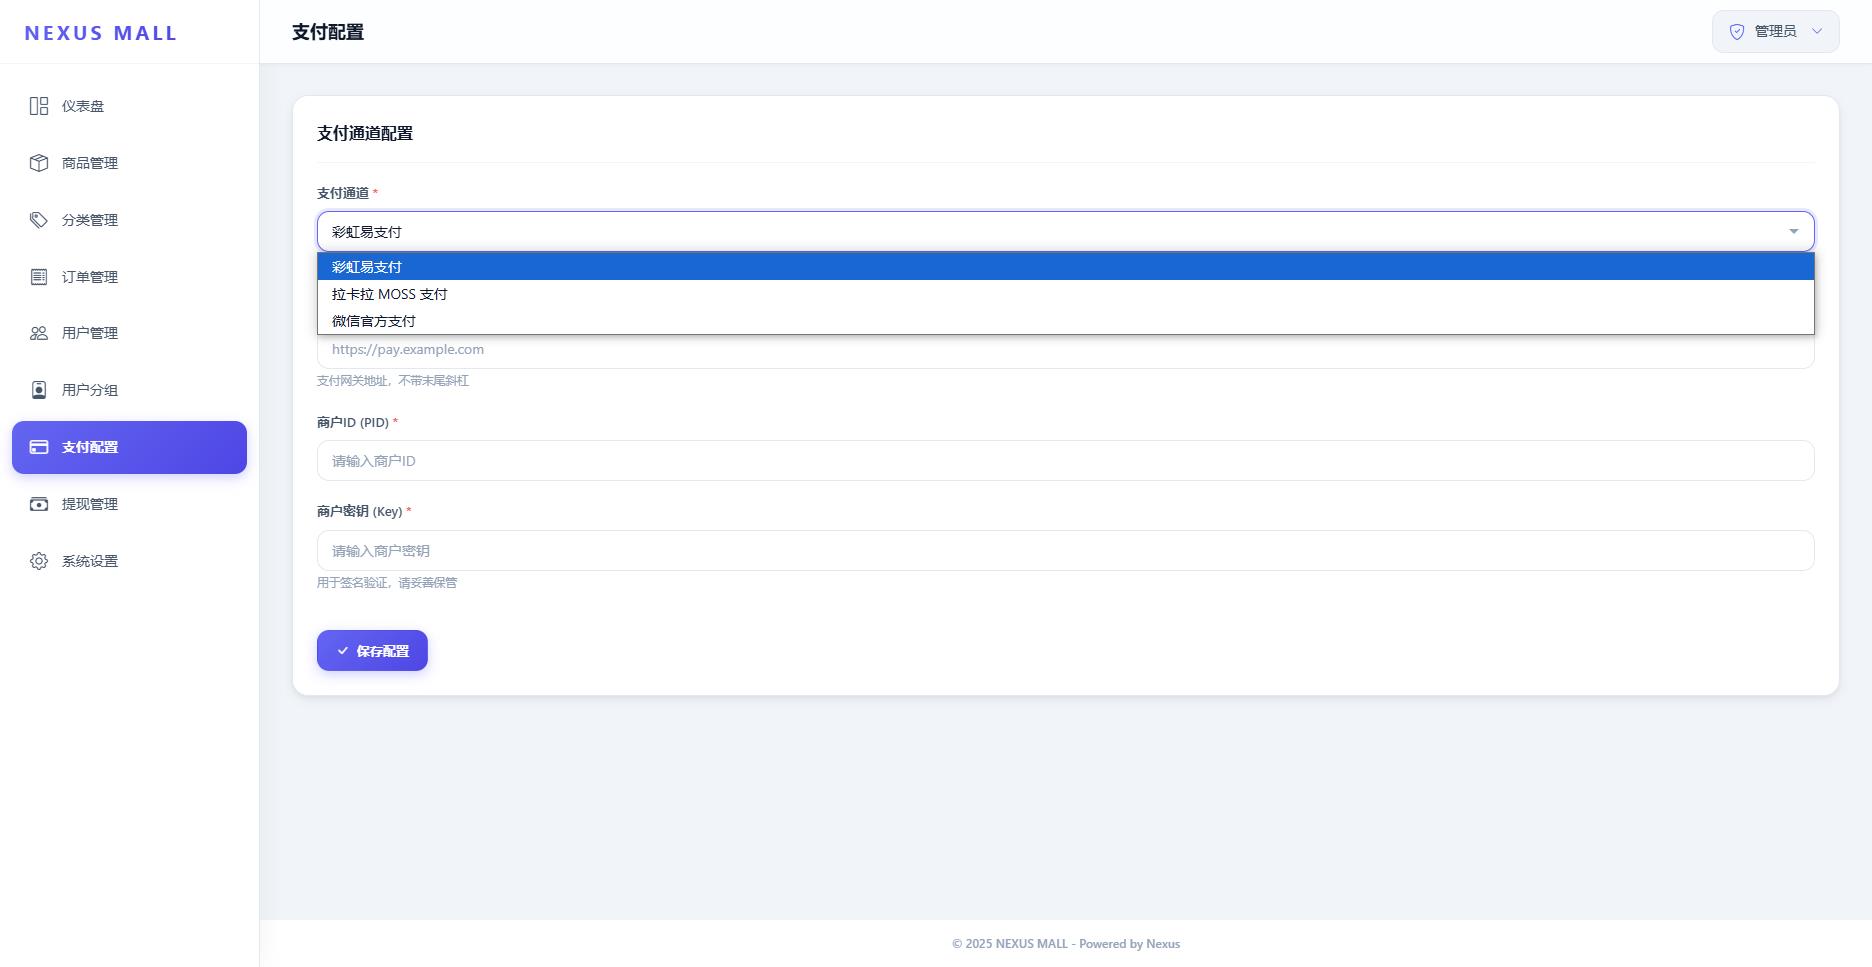
Task: Click into the 商户密钥 (Key) field
Action: pos(1065,551)
